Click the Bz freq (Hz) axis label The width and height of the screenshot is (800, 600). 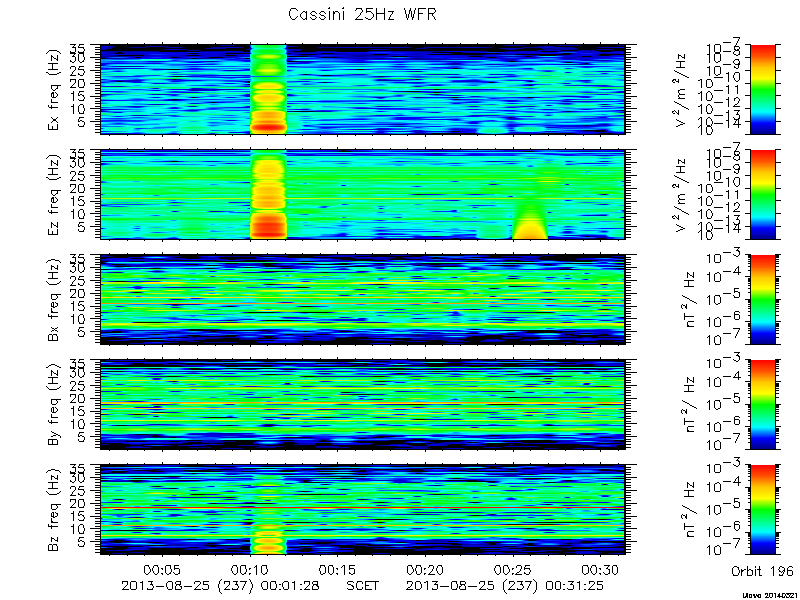(53, 510)
